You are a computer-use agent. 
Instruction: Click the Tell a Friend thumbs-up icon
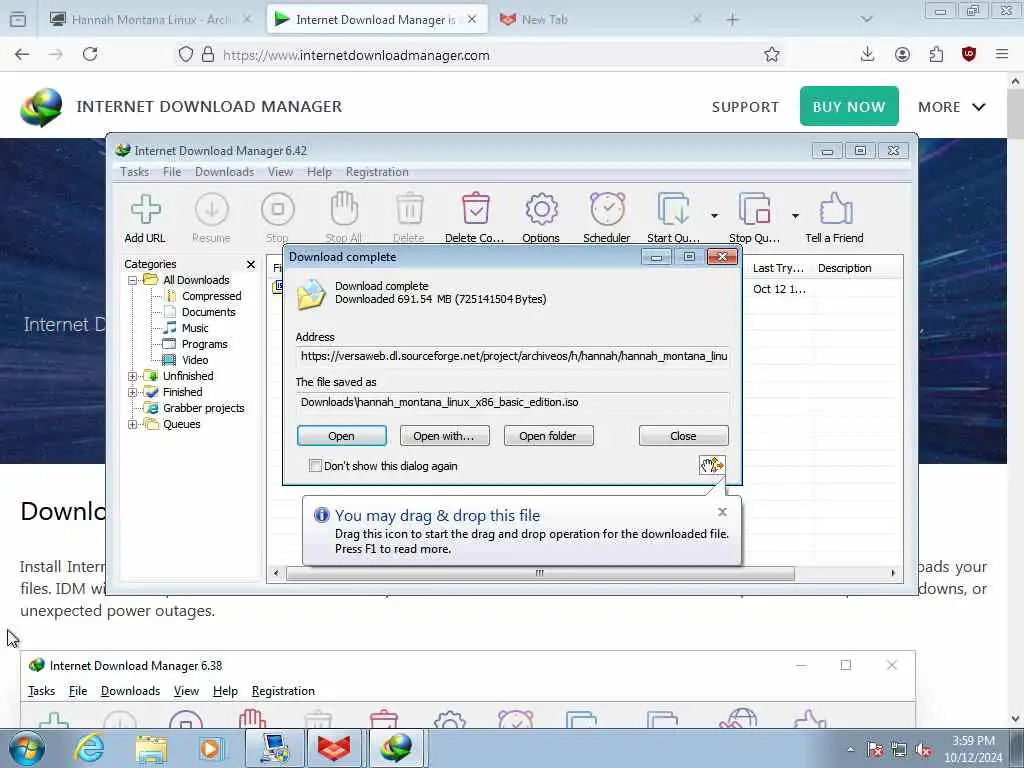pyautogui.click(x=835, y=218)
